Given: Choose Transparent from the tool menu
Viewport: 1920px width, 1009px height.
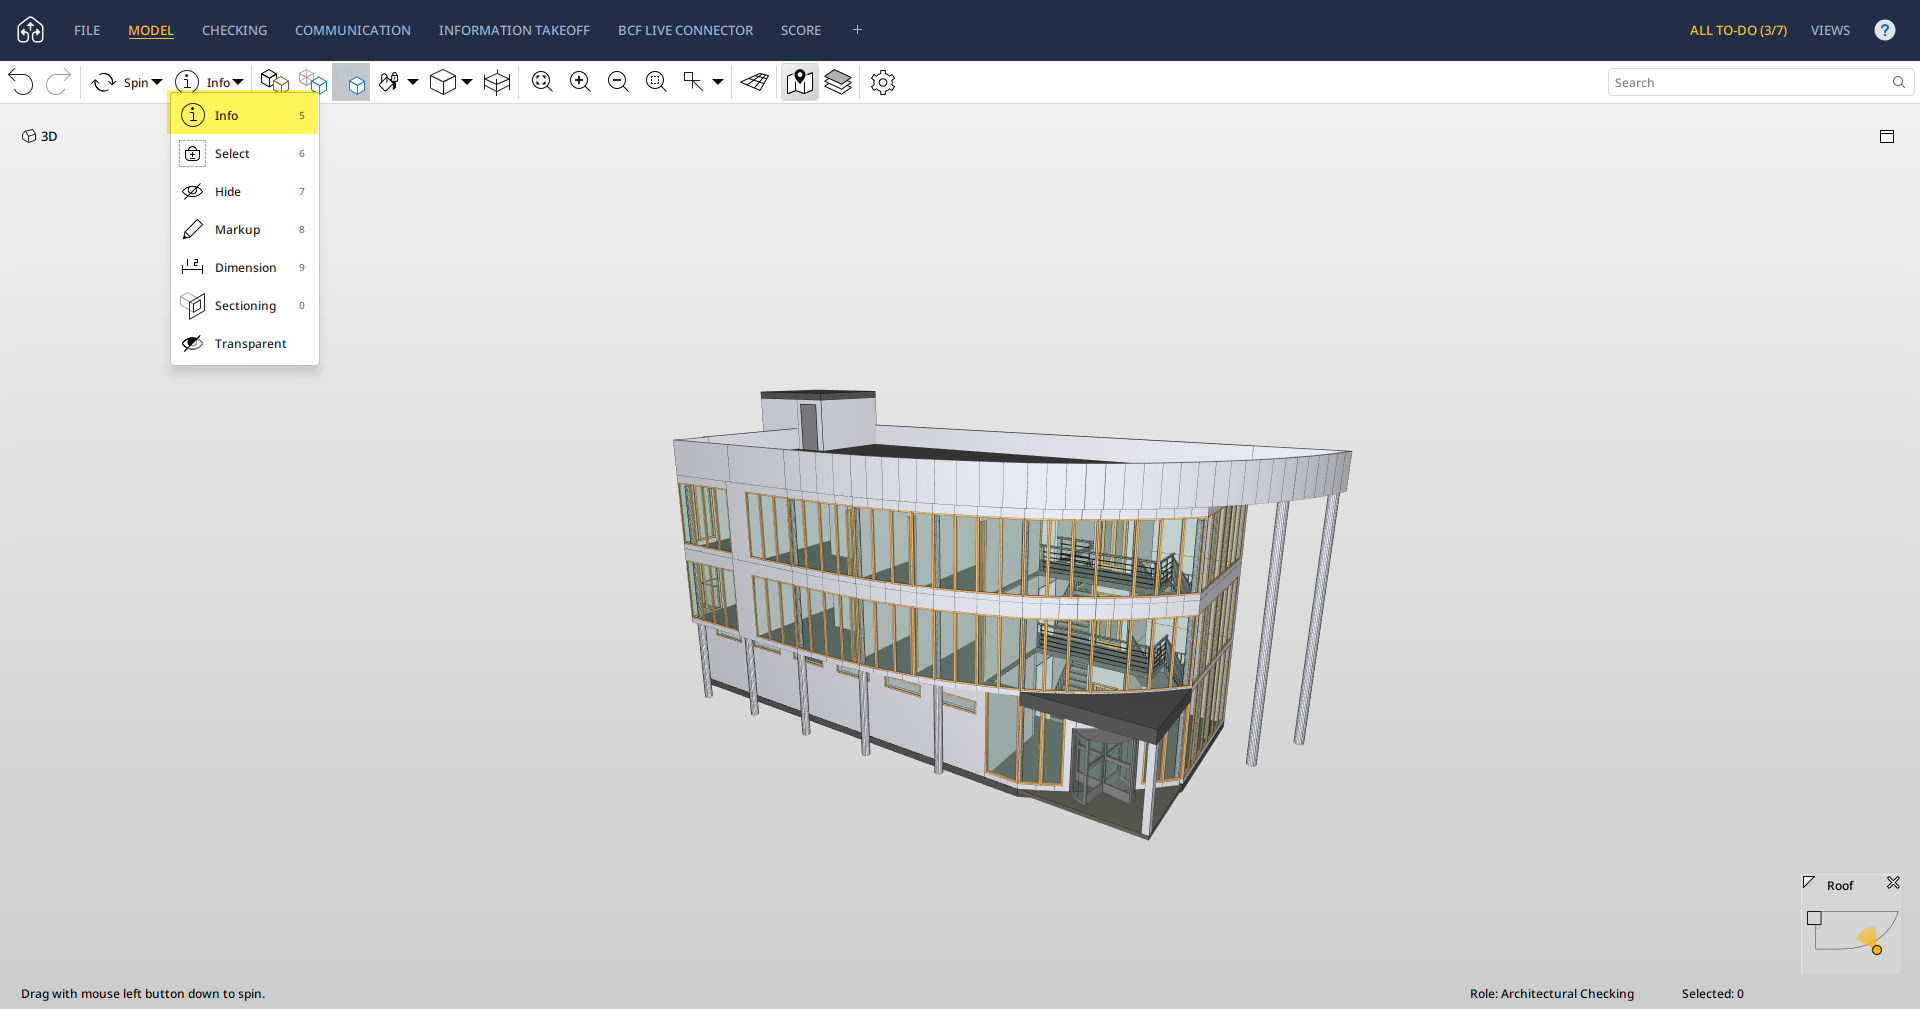Looking at the screenshot, I should click(x=244, y=343).
